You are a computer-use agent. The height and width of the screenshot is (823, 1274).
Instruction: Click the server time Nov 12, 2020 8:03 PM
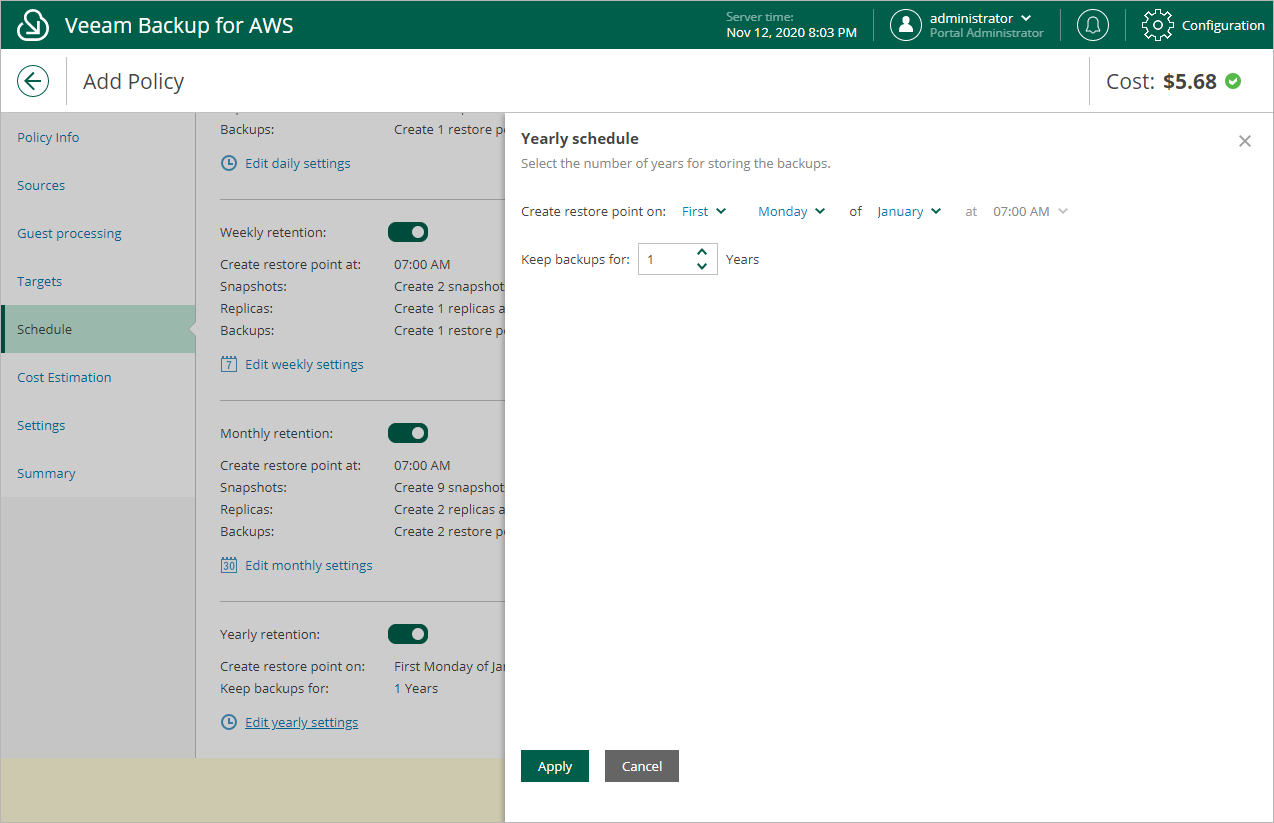click(791, 32)
